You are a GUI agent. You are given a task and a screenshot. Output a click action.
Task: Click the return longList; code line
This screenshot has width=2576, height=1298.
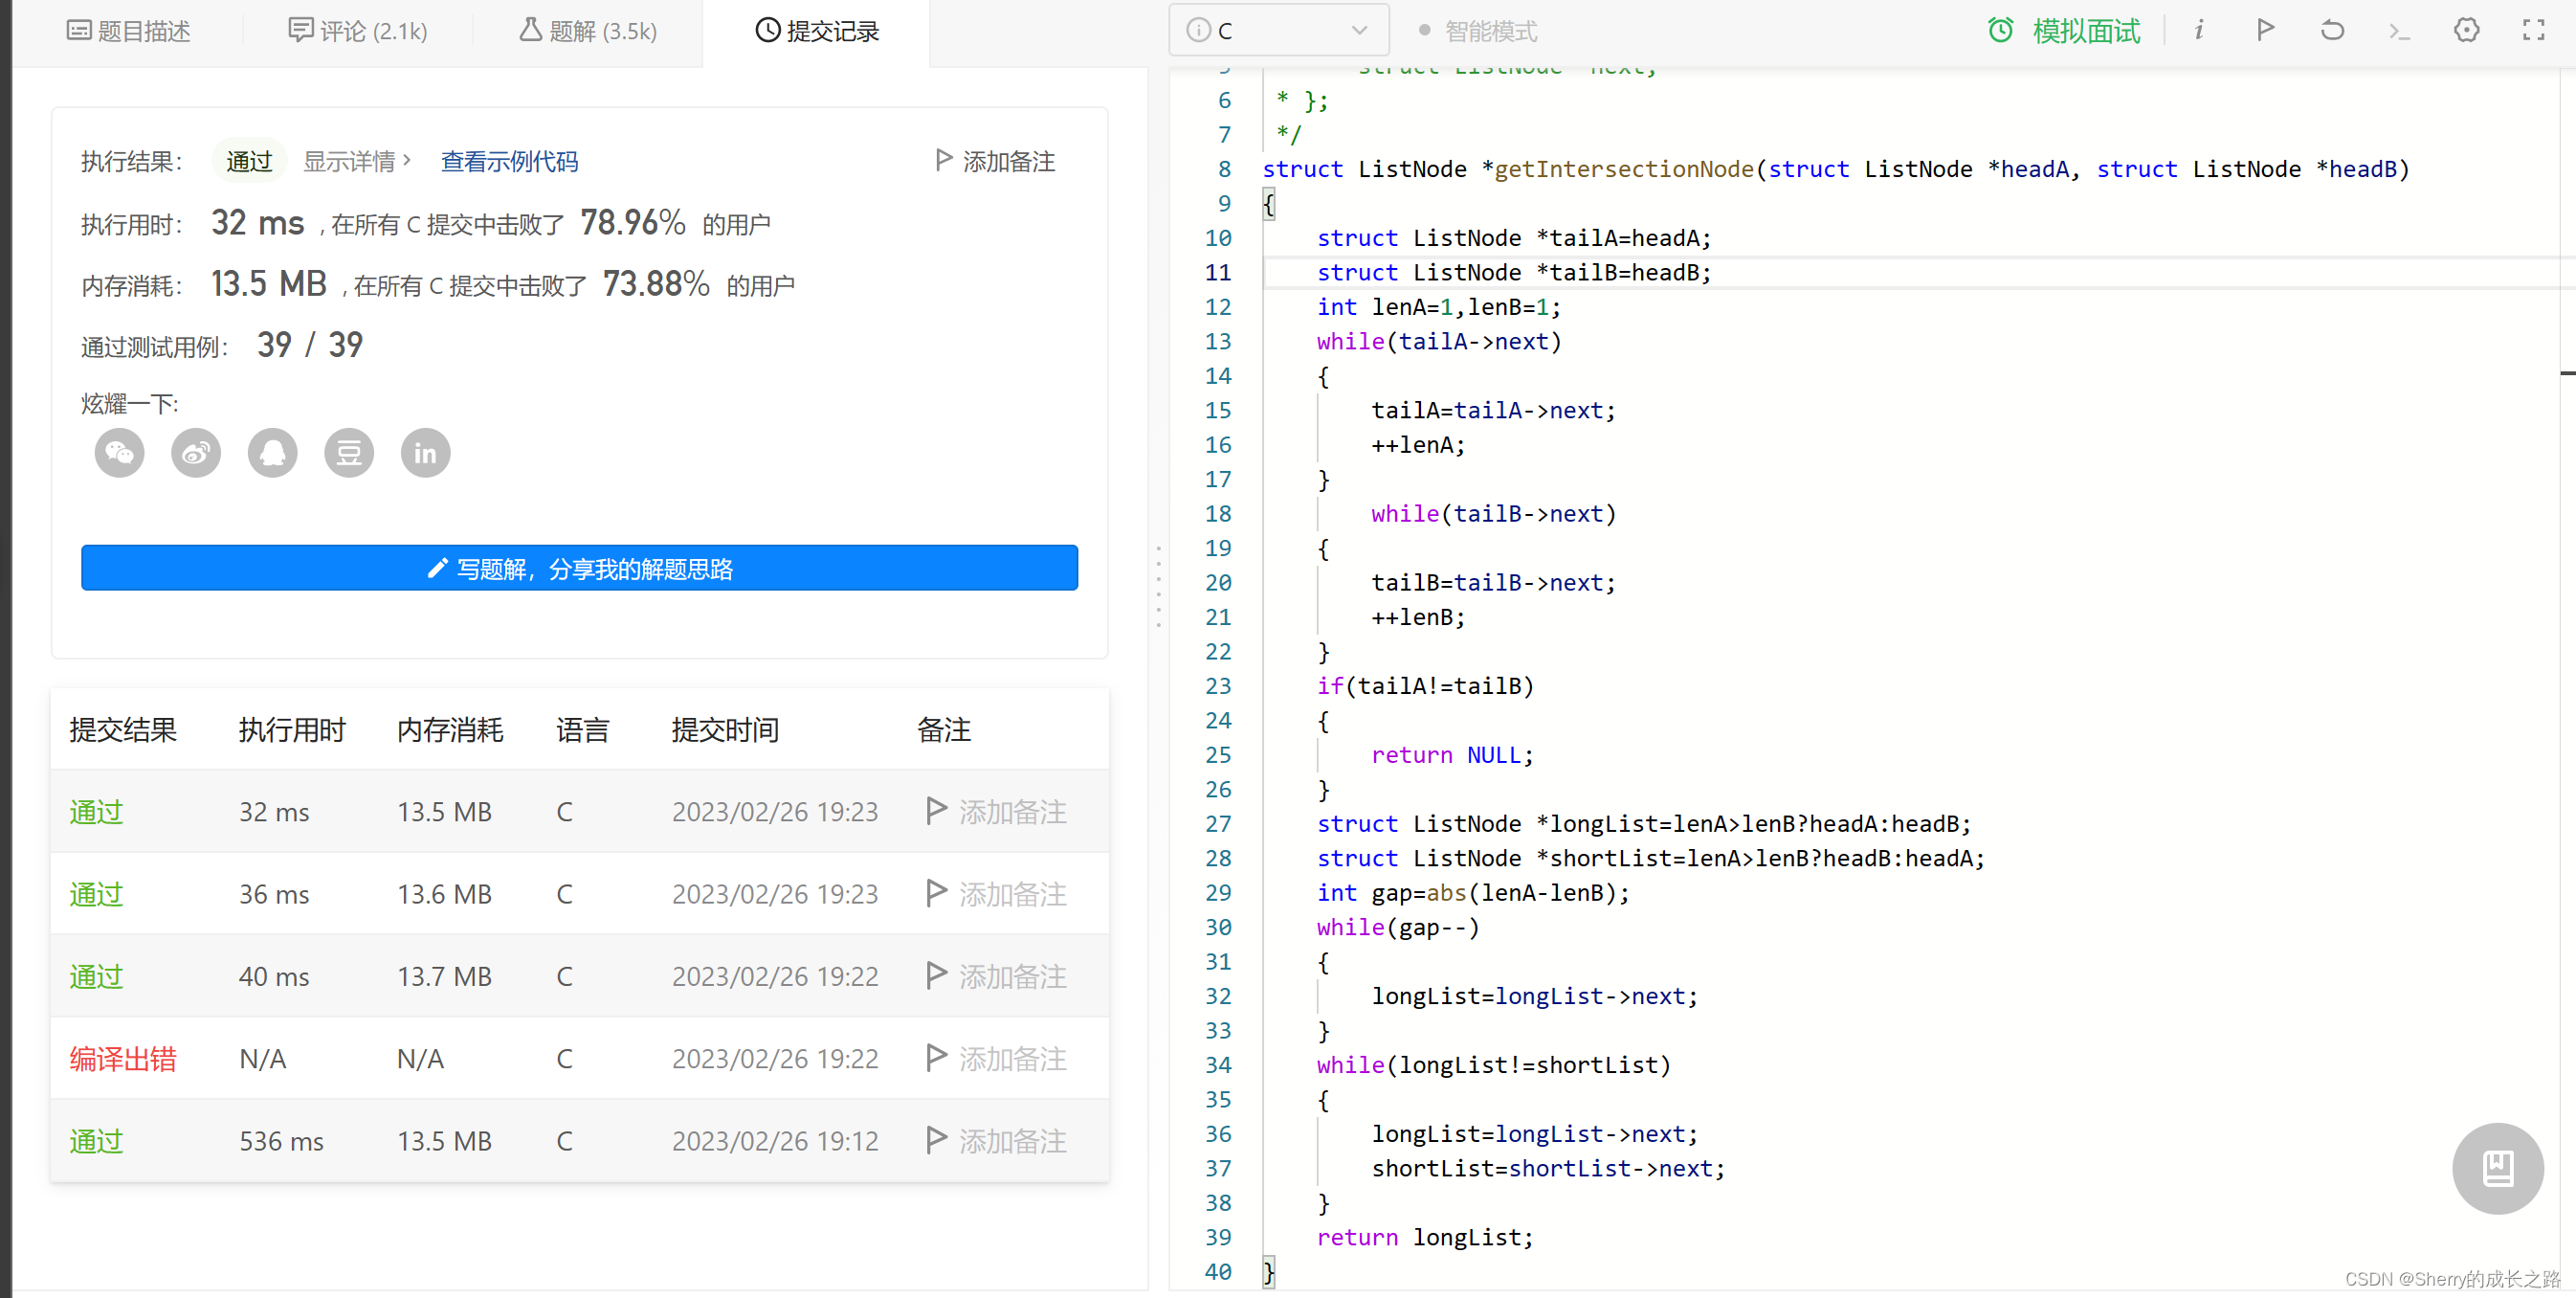pyautogui.click(x=1425, y=1236)
